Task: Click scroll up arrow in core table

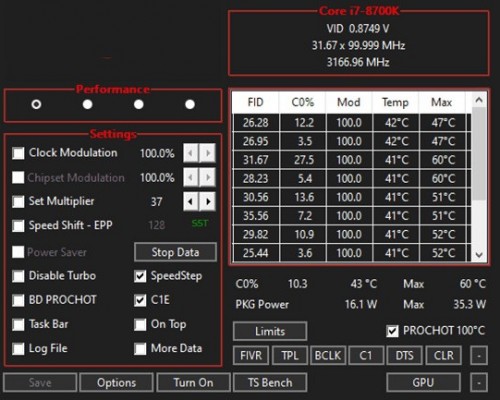Action: 479,100
